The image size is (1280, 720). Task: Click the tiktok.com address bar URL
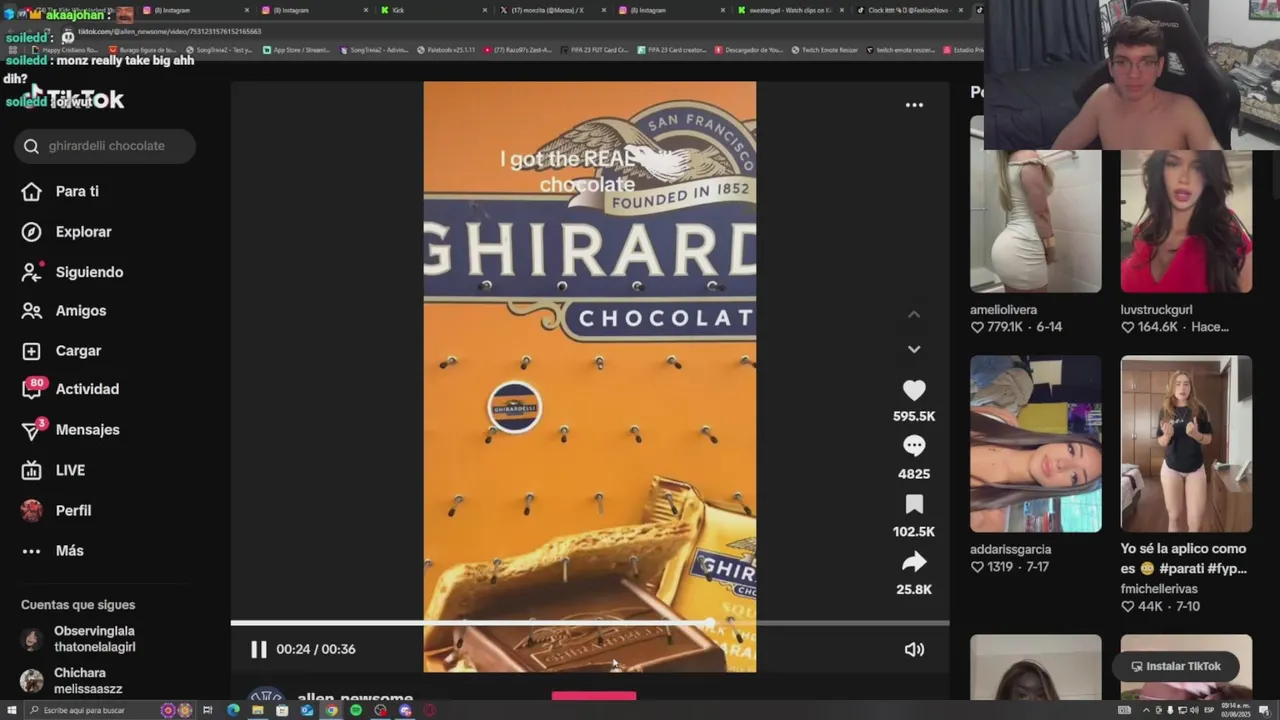pyautogui.click(x=170, y=31)
